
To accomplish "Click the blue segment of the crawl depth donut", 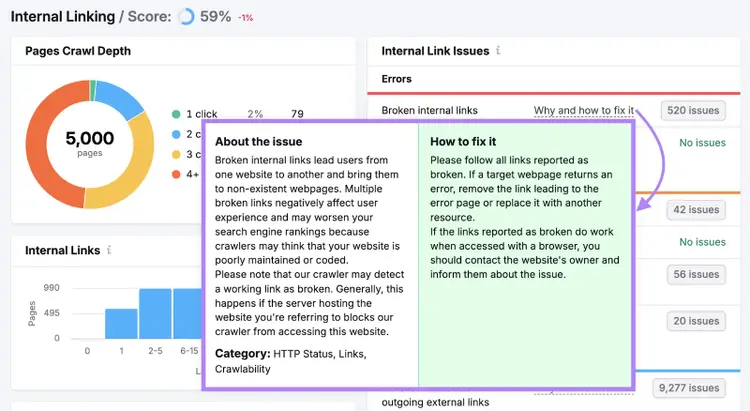I will [119, 98].
